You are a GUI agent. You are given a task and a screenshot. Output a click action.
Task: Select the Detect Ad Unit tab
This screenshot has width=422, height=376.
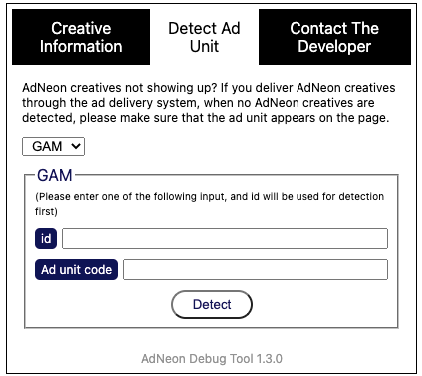click(204, 37)
